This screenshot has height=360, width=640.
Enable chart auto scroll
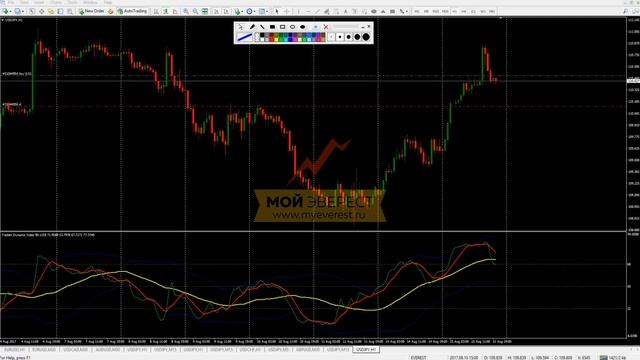point(216,11)
